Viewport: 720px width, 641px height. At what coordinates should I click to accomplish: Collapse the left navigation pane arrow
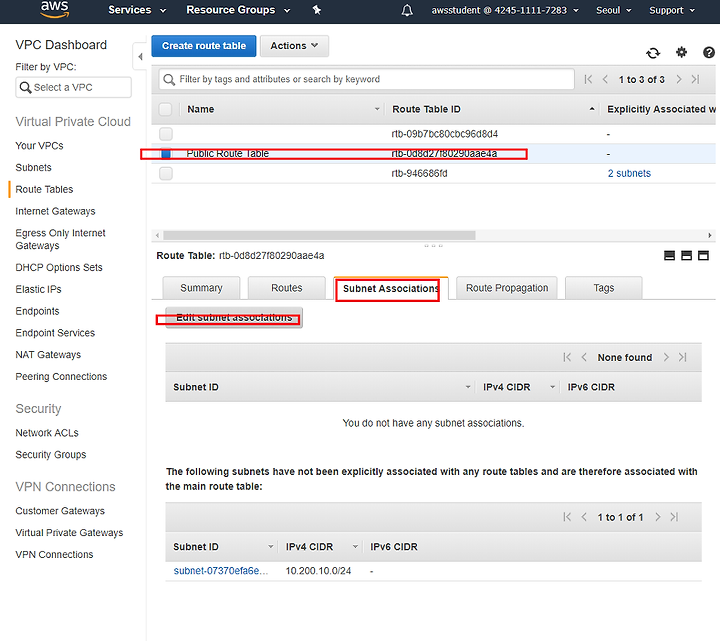point(140,56)
